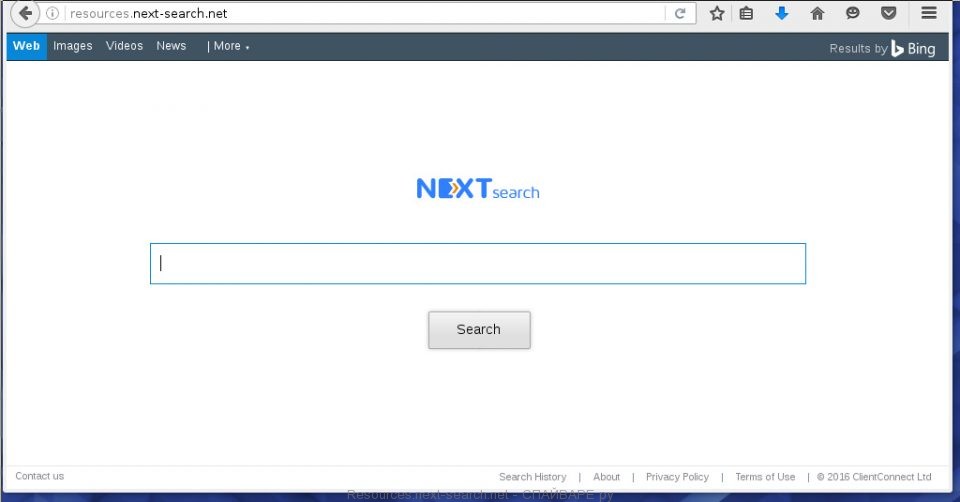Open downloads with the blue arrow icon
Image resolution: width=960 pixels, height=502 pixels.
tap(782, 14)
